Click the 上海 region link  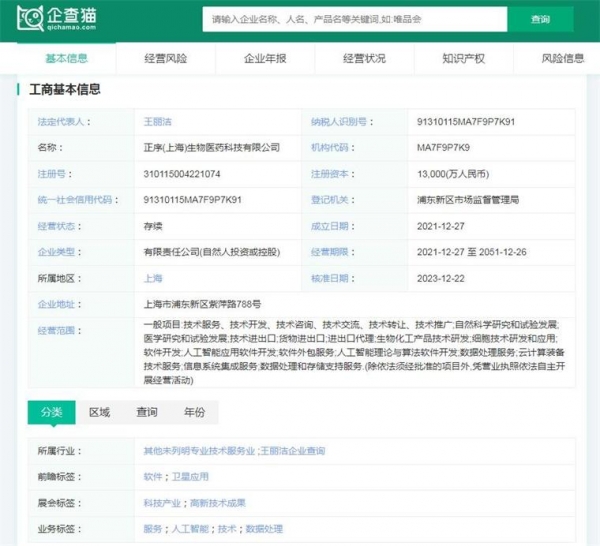click(x=153, y=278)
